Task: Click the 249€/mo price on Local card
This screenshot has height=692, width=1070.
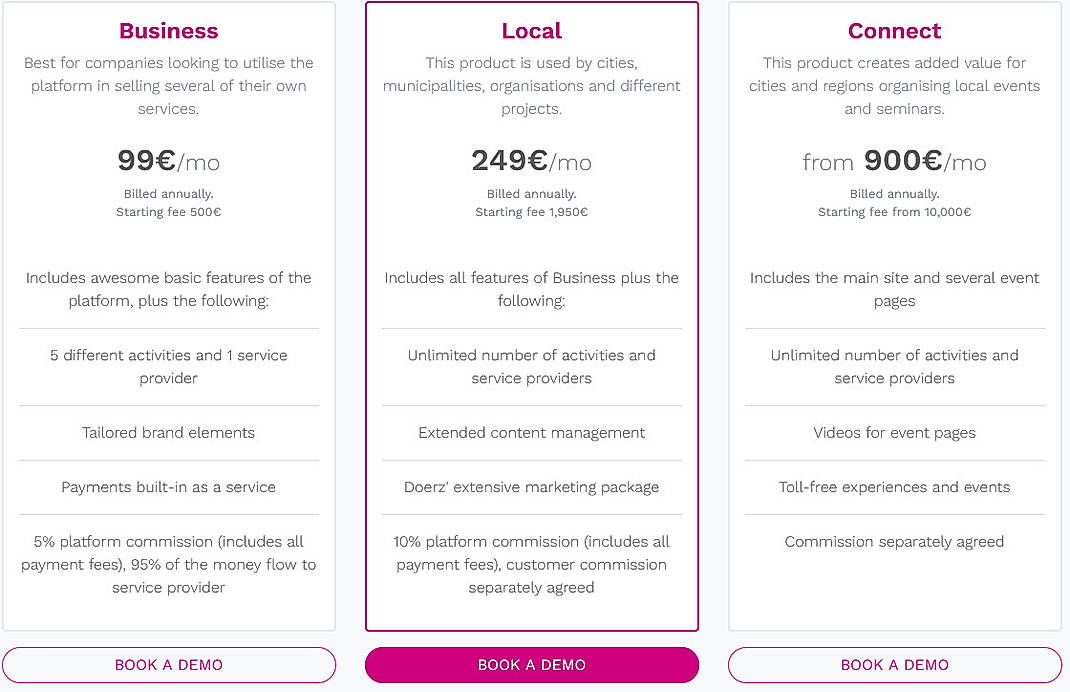Action: tap(531, 161)
